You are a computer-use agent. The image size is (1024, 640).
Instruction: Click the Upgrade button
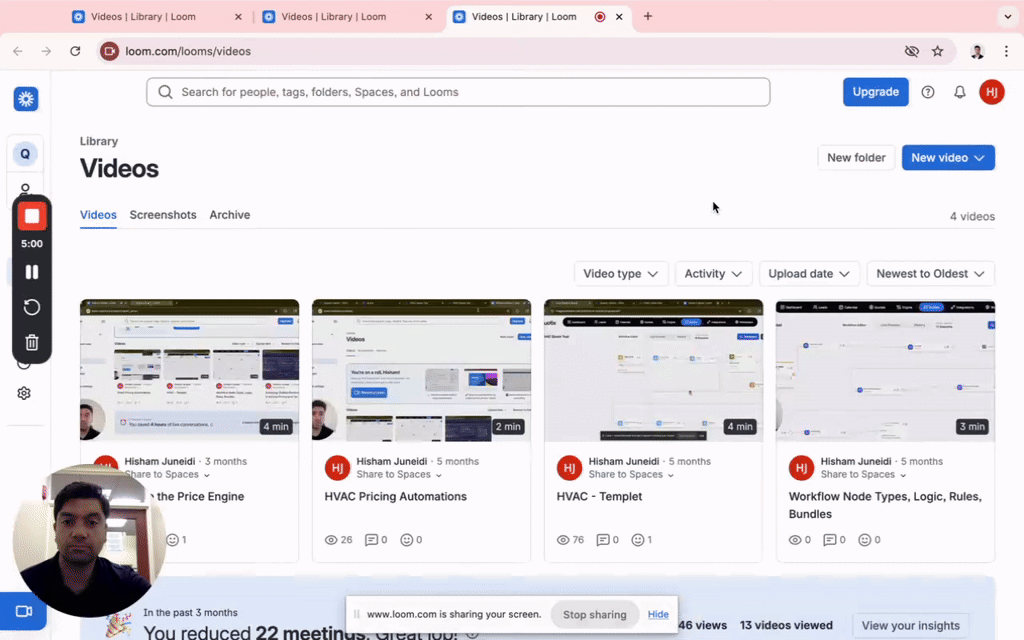click(875, 92)
